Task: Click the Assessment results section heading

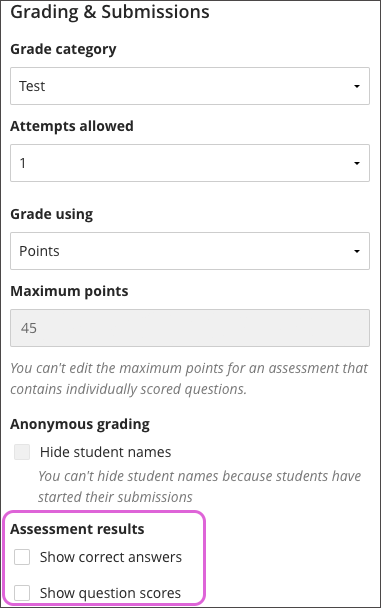Action: (x=77, y=529)
